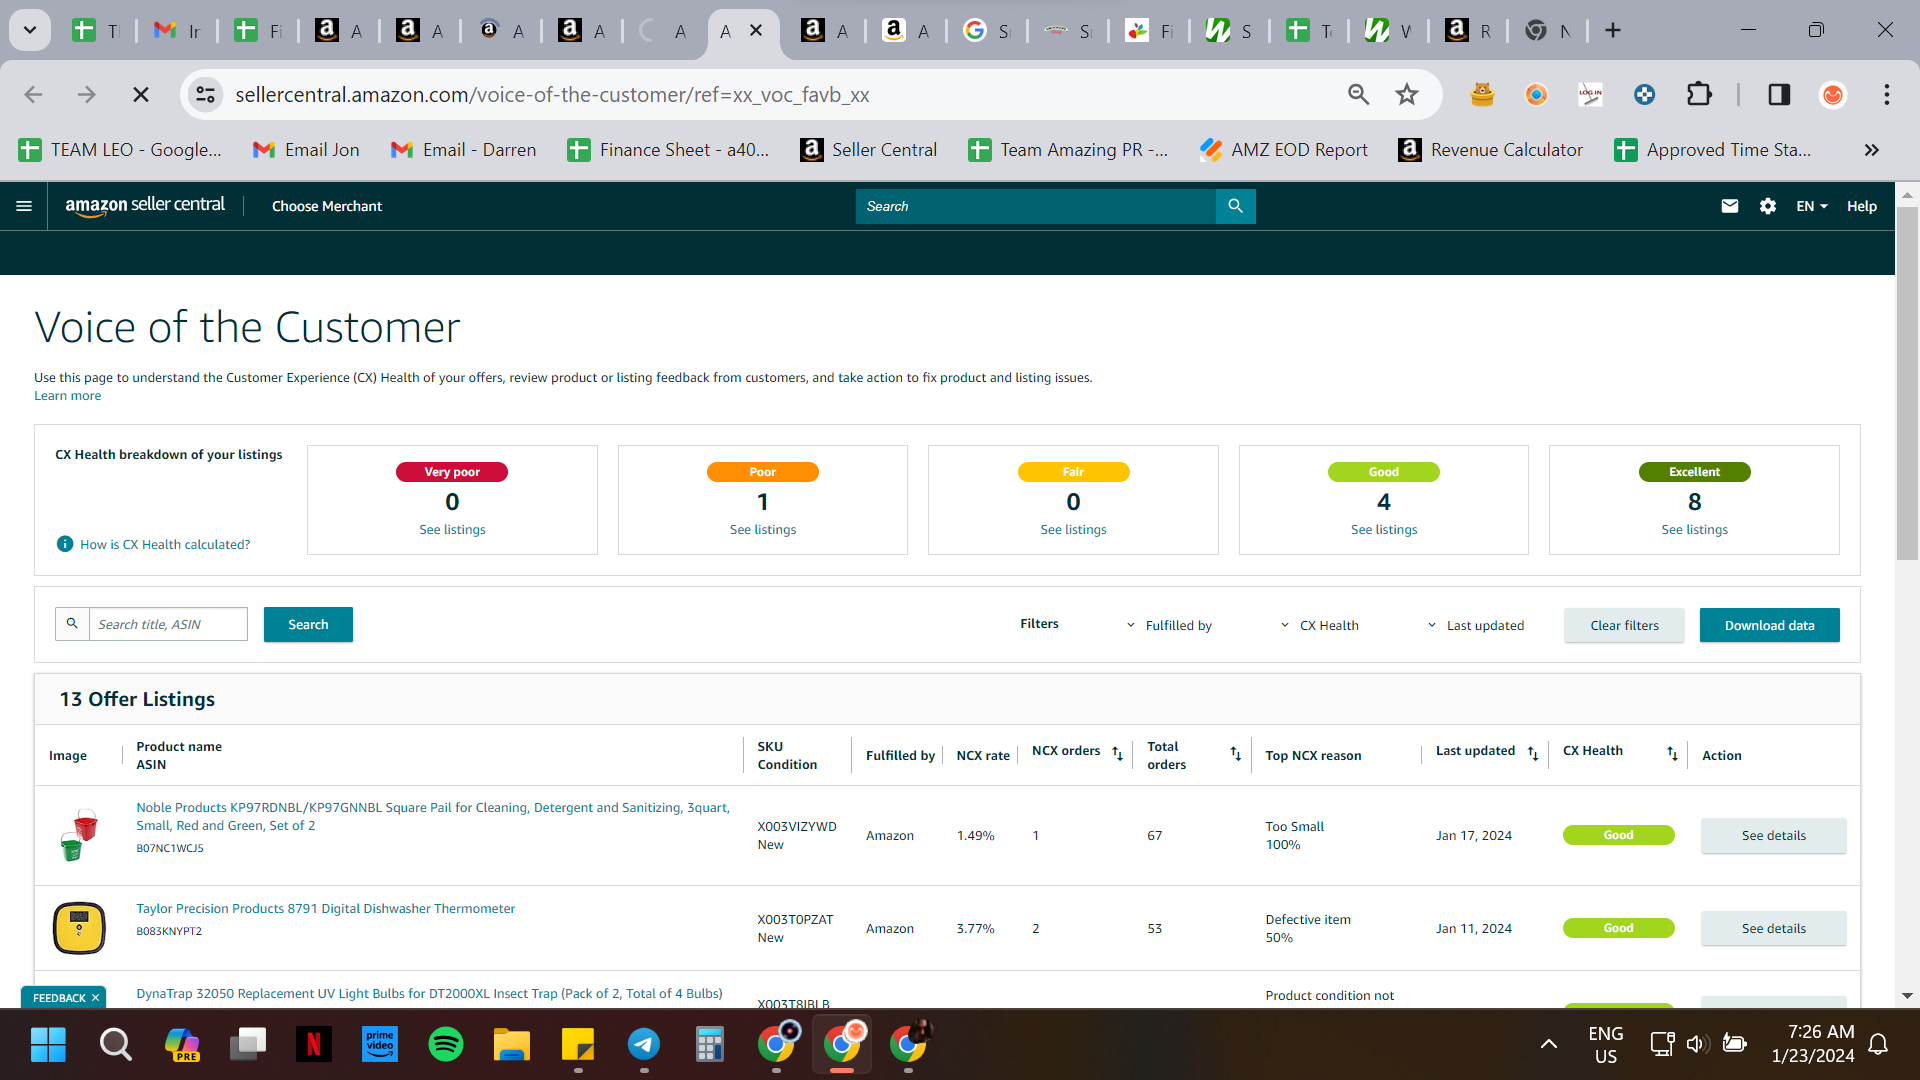The image size is (1920, 1080).
Task: Go back to the previous page
Action: point(33,94)
